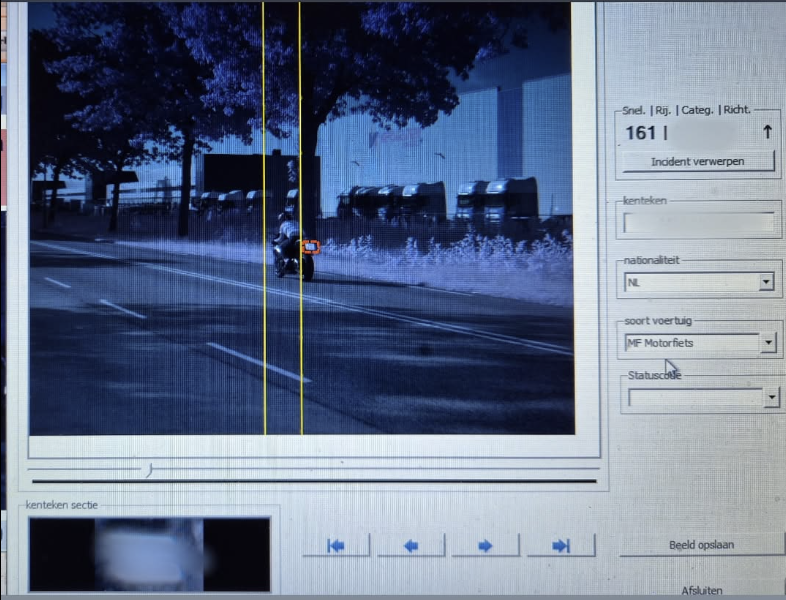Advance to next image with right arrow

(x=485, y=545)
